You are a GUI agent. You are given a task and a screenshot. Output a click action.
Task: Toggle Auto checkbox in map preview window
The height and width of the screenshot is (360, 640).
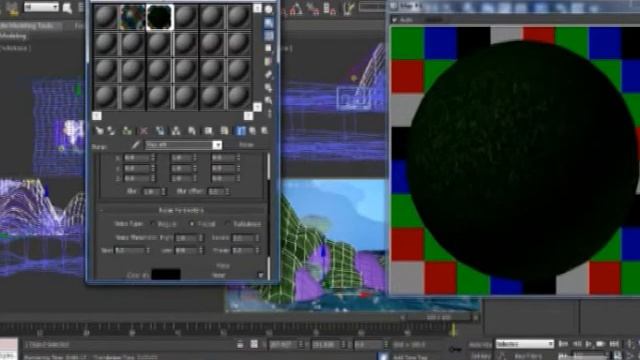[x=395, y=20]
